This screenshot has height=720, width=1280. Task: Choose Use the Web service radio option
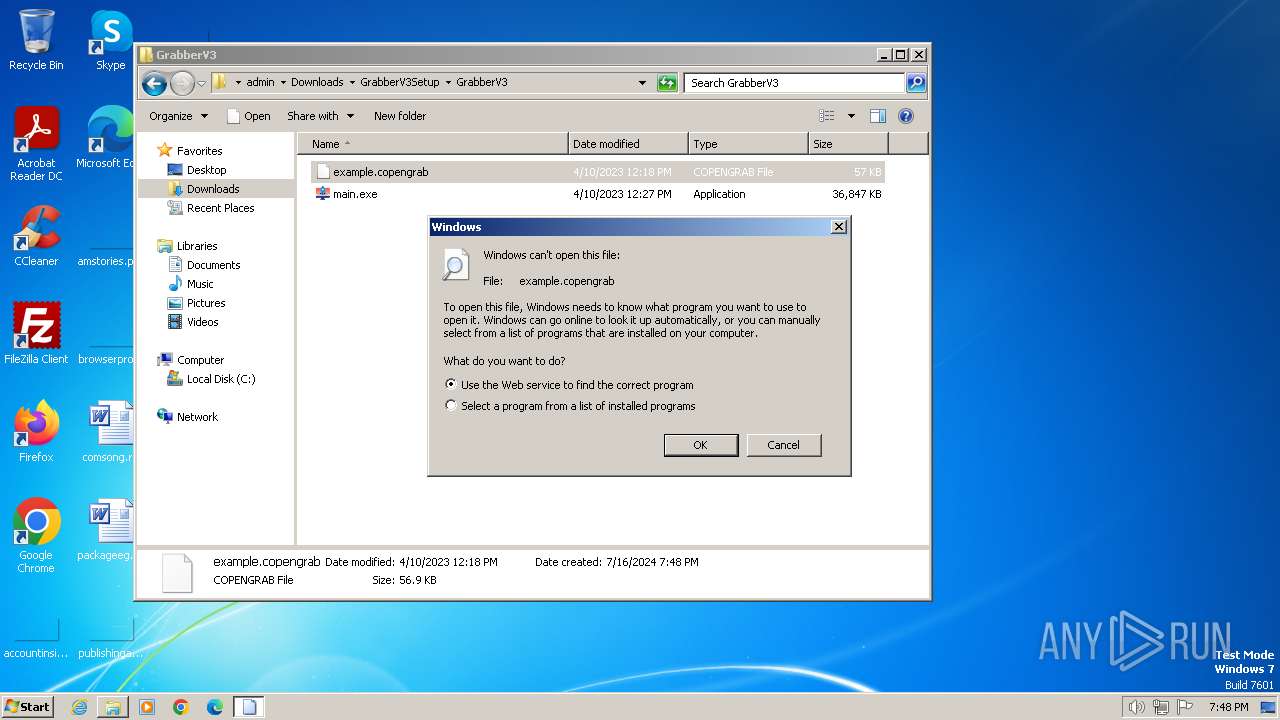click(451, 384)
